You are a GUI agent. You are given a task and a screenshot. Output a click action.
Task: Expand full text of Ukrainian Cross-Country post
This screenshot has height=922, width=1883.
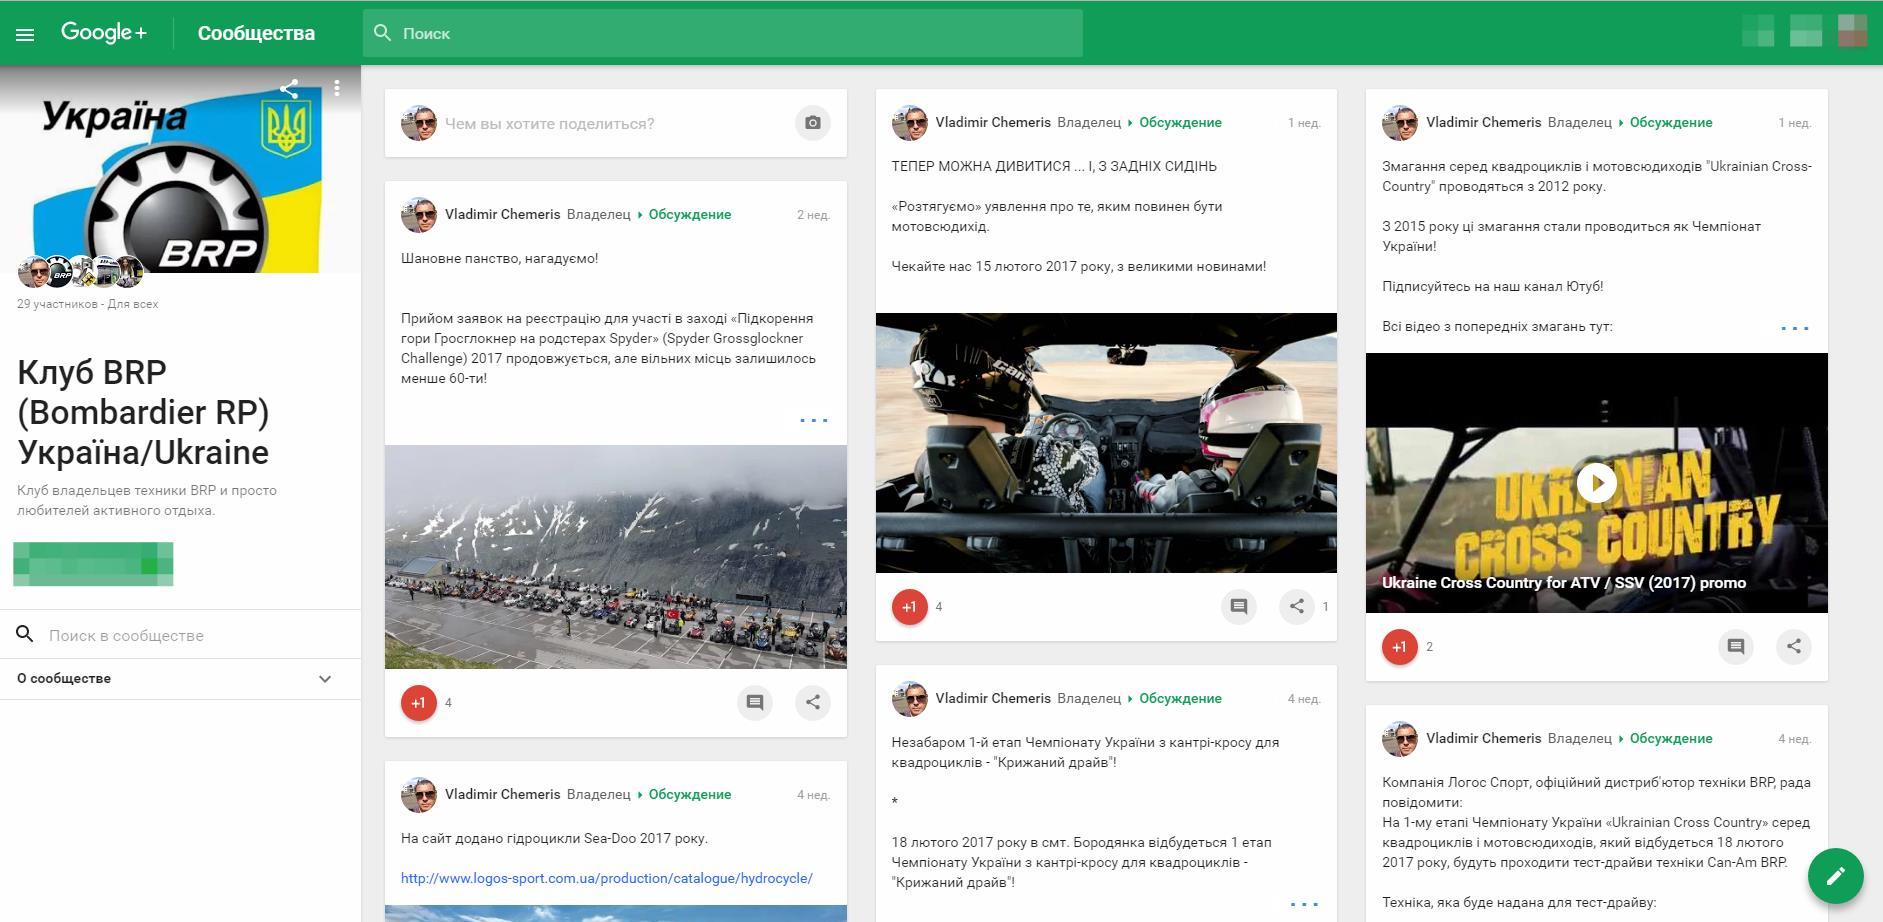(x=1794, y=328)
